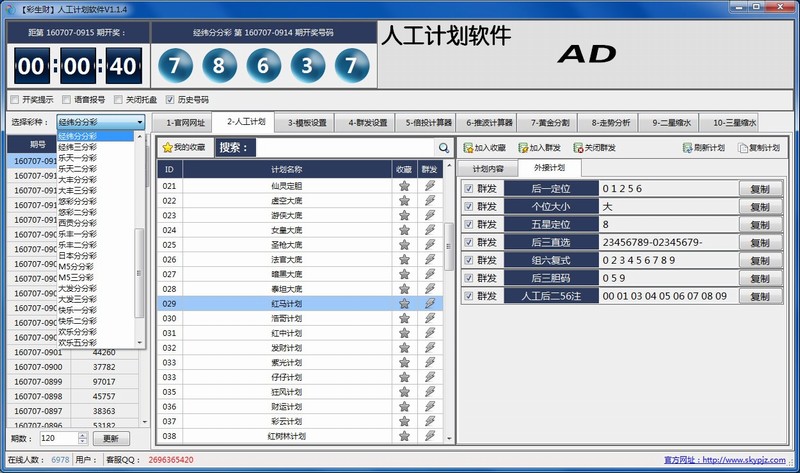Toggle the 语音报号 checkbox
This screenshot has width=800, height=473.
[66, 100]
